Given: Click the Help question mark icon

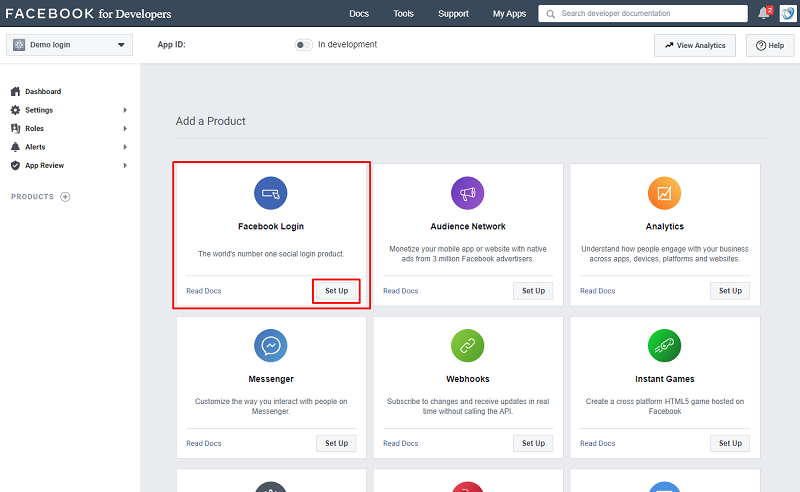Looking at the screenshot, I should 761,45.
